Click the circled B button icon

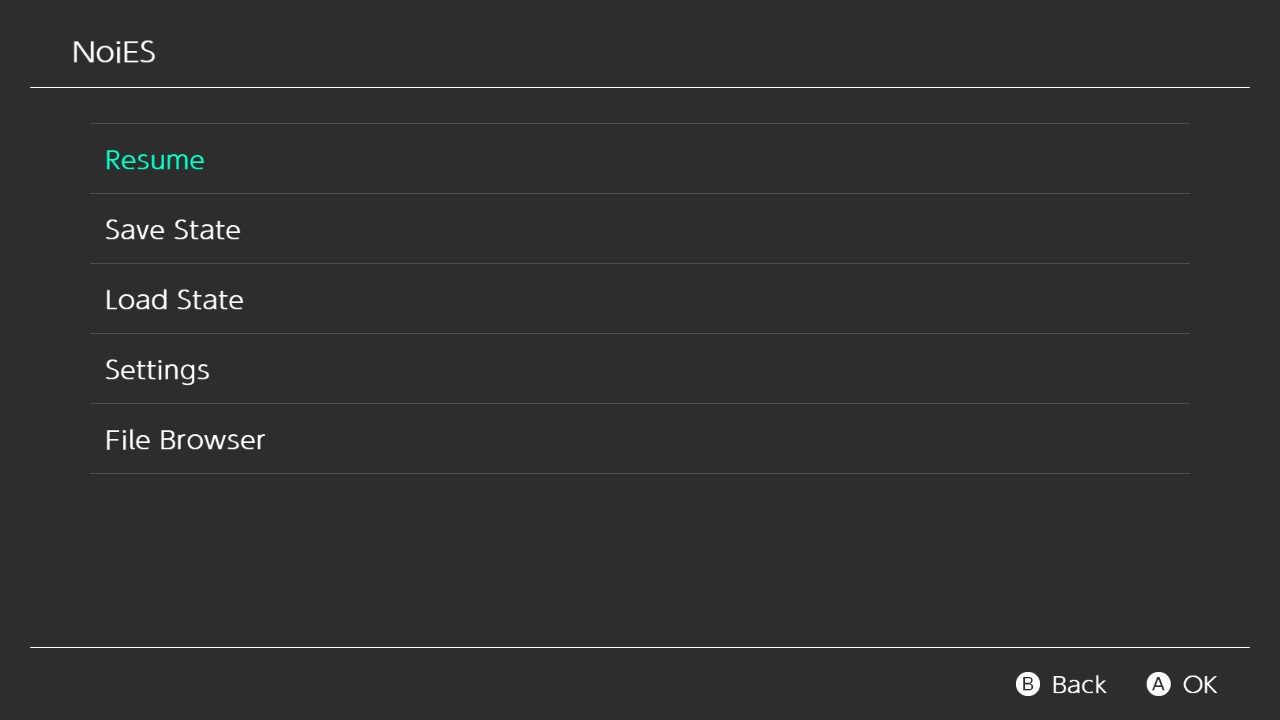coord(1028,684)
